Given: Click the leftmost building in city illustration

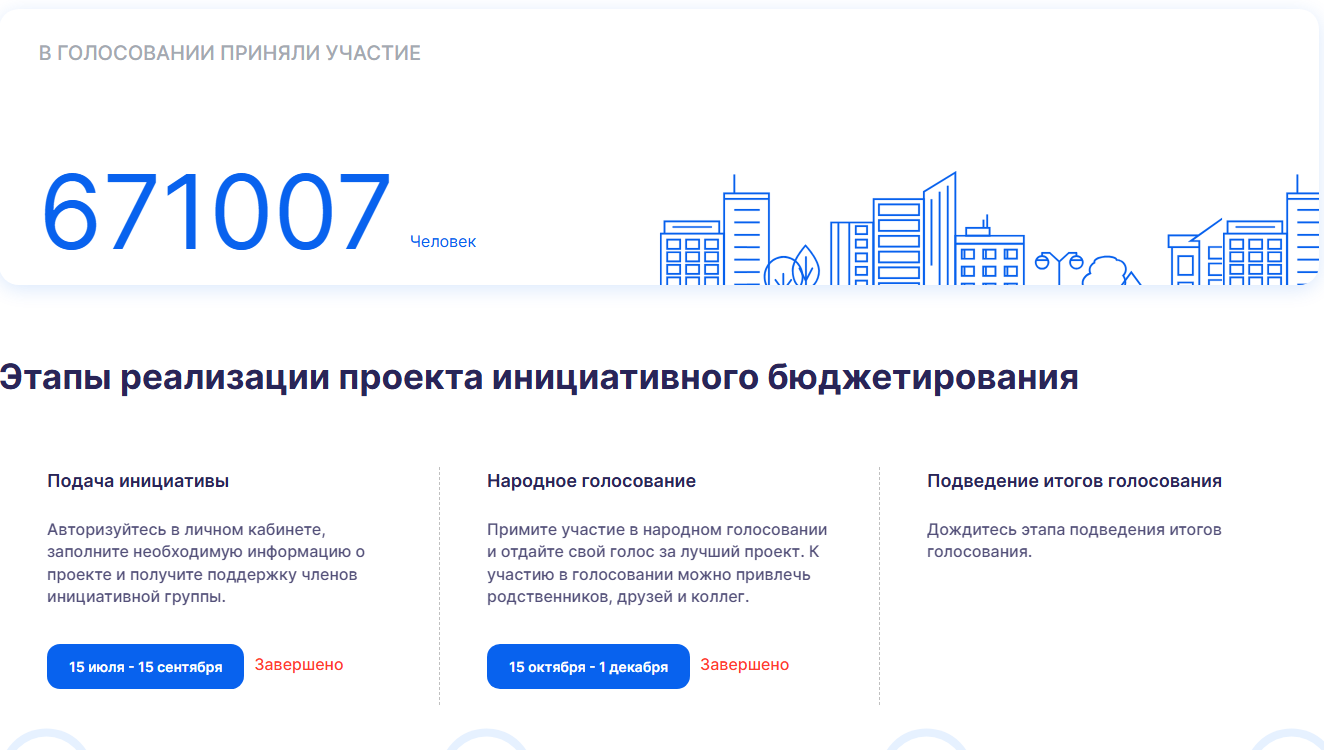Looking at the screenshot, I should [691, 254].
